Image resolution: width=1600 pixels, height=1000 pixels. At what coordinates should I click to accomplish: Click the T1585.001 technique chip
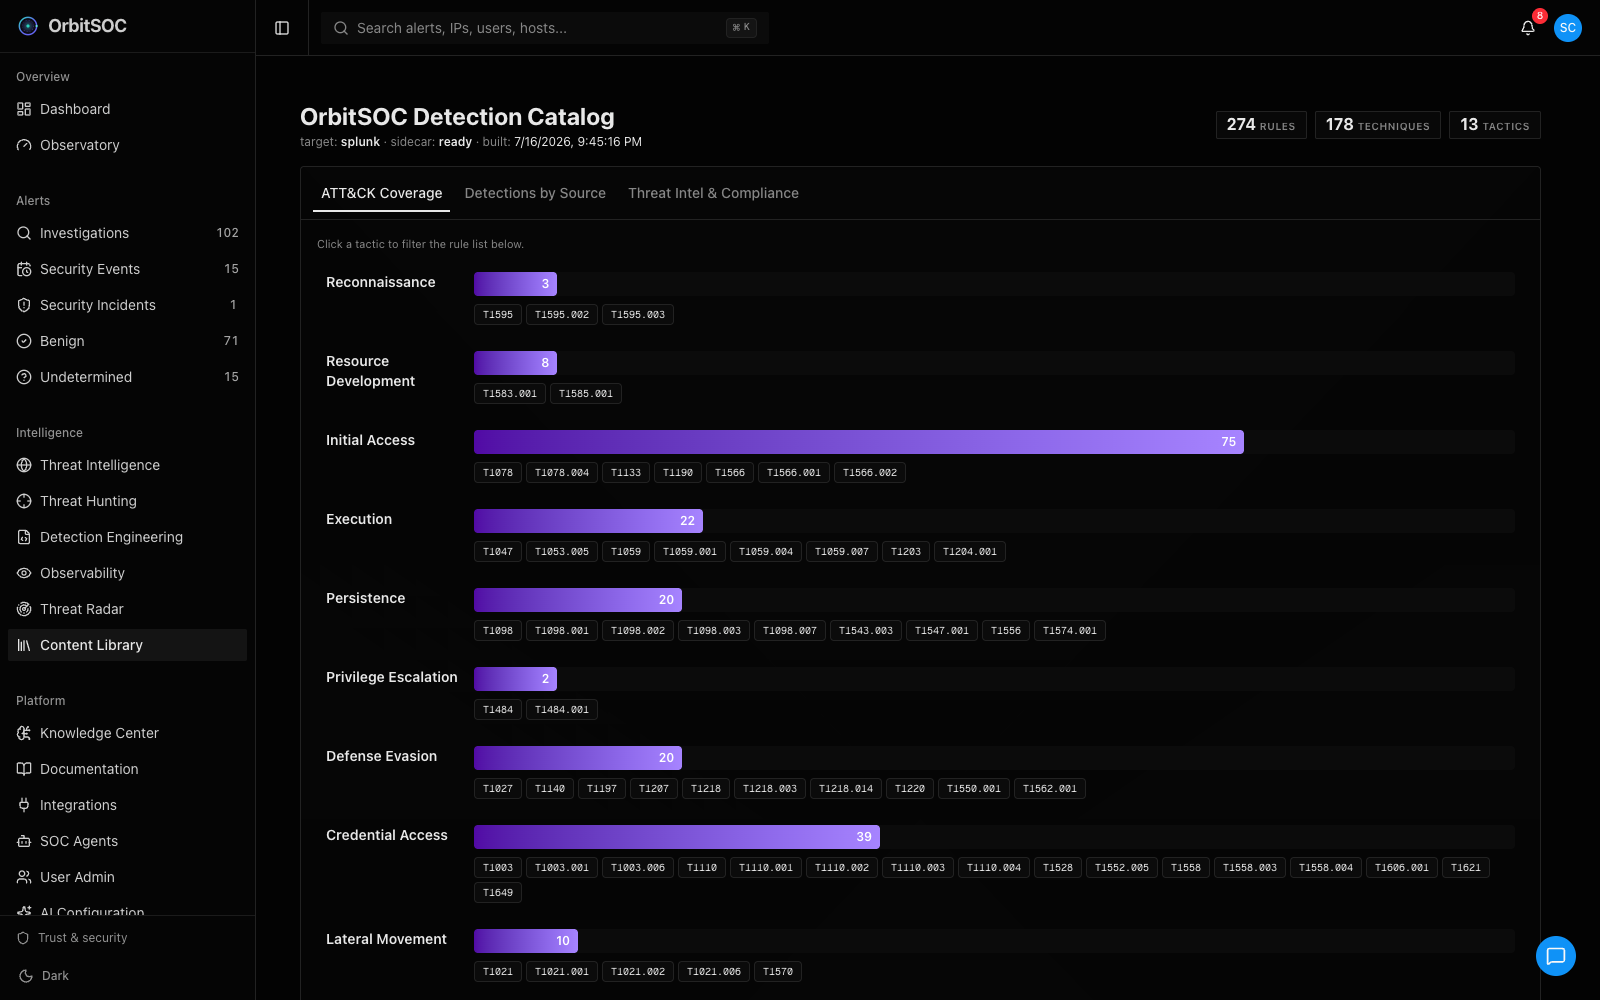click(x=586, y=394)
